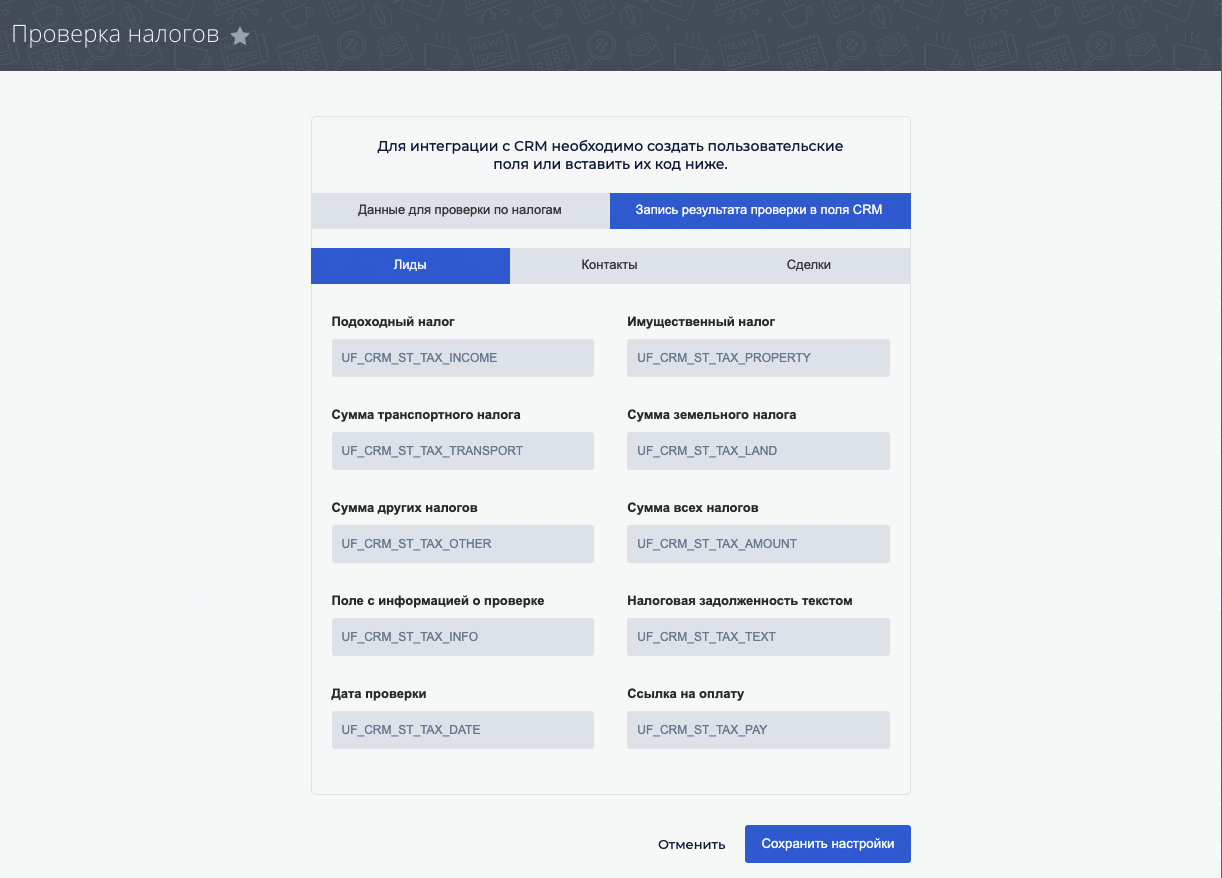The height and width of the screenshot is (878, 1222).
Task: Select 'Запись результата проверки в поля CRM' tab
Action: pos(759,211)
